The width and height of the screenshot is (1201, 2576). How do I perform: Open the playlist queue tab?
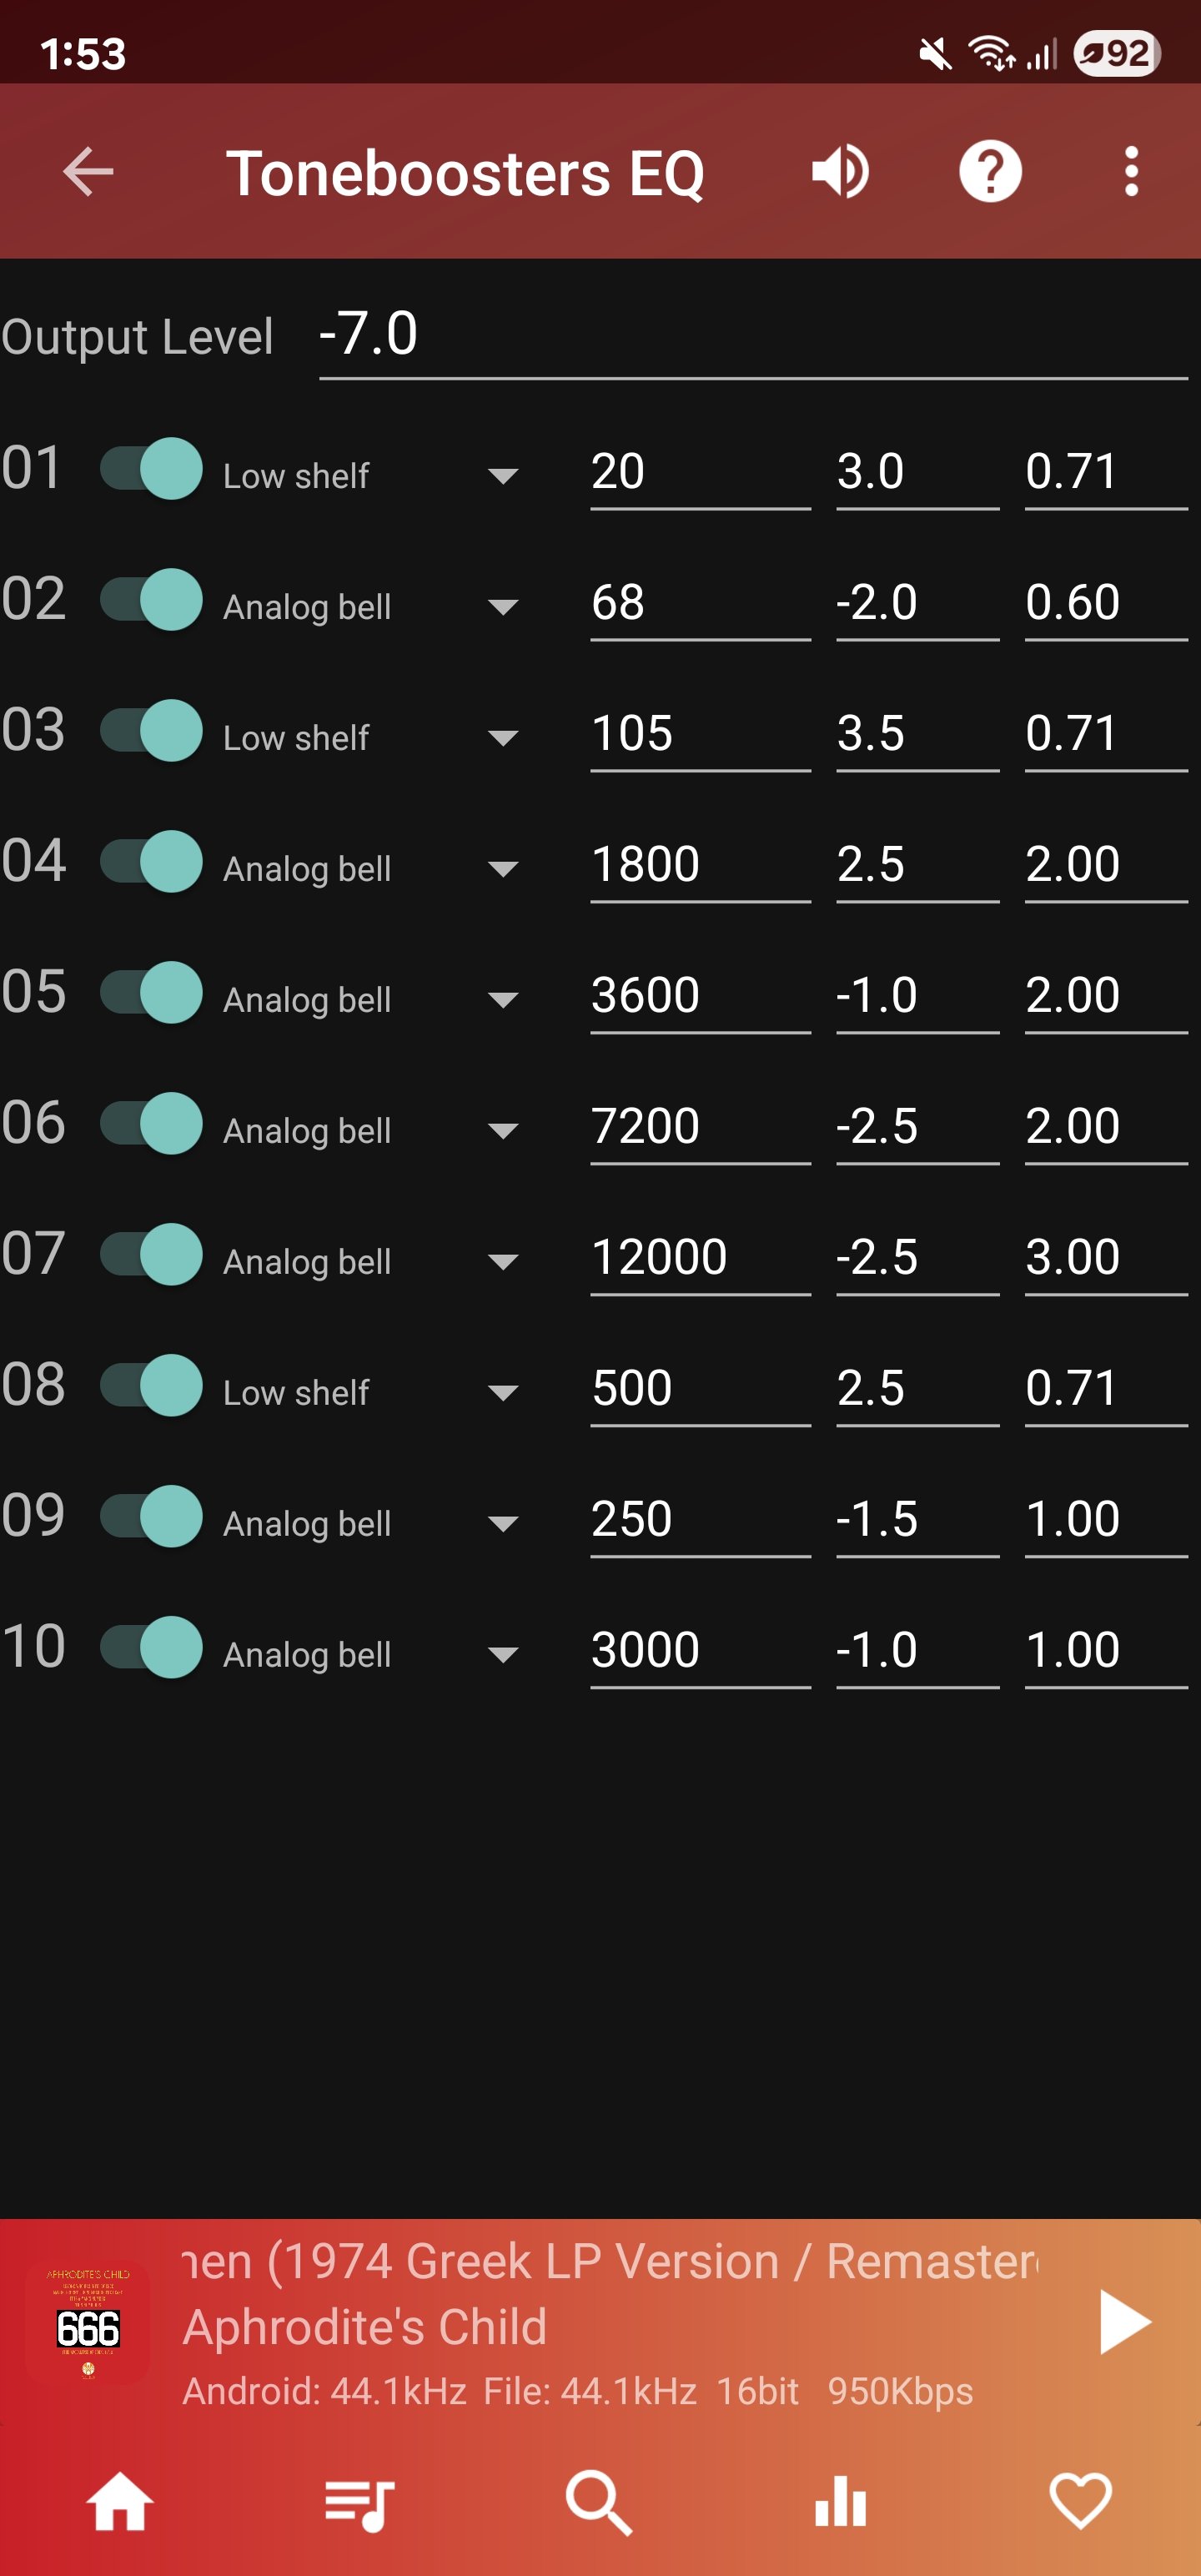pos(360,2504)
